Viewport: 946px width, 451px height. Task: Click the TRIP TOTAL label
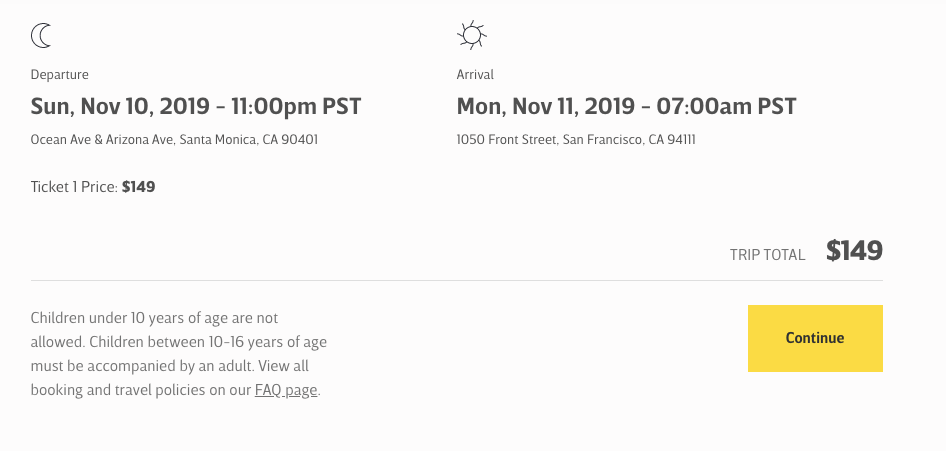[x=767, y=255]
